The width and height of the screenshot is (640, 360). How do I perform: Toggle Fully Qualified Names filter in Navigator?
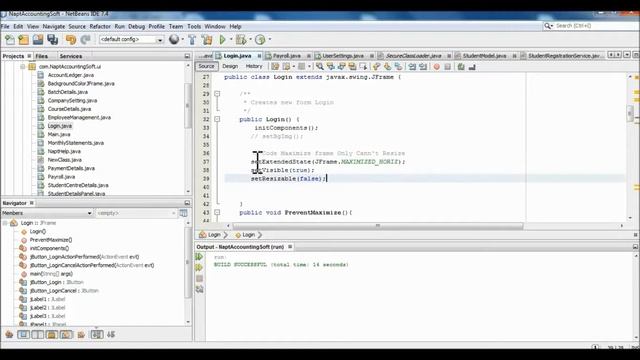pyautogui.click(x=81, y=335)
